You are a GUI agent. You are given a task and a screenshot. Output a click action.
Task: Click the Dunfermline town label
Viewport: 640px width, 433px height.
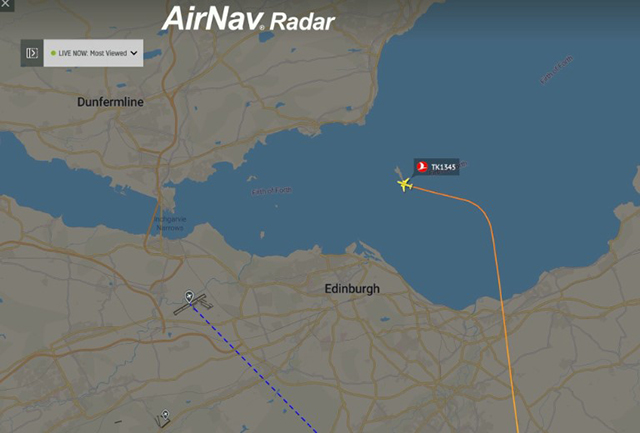(110, 102)
